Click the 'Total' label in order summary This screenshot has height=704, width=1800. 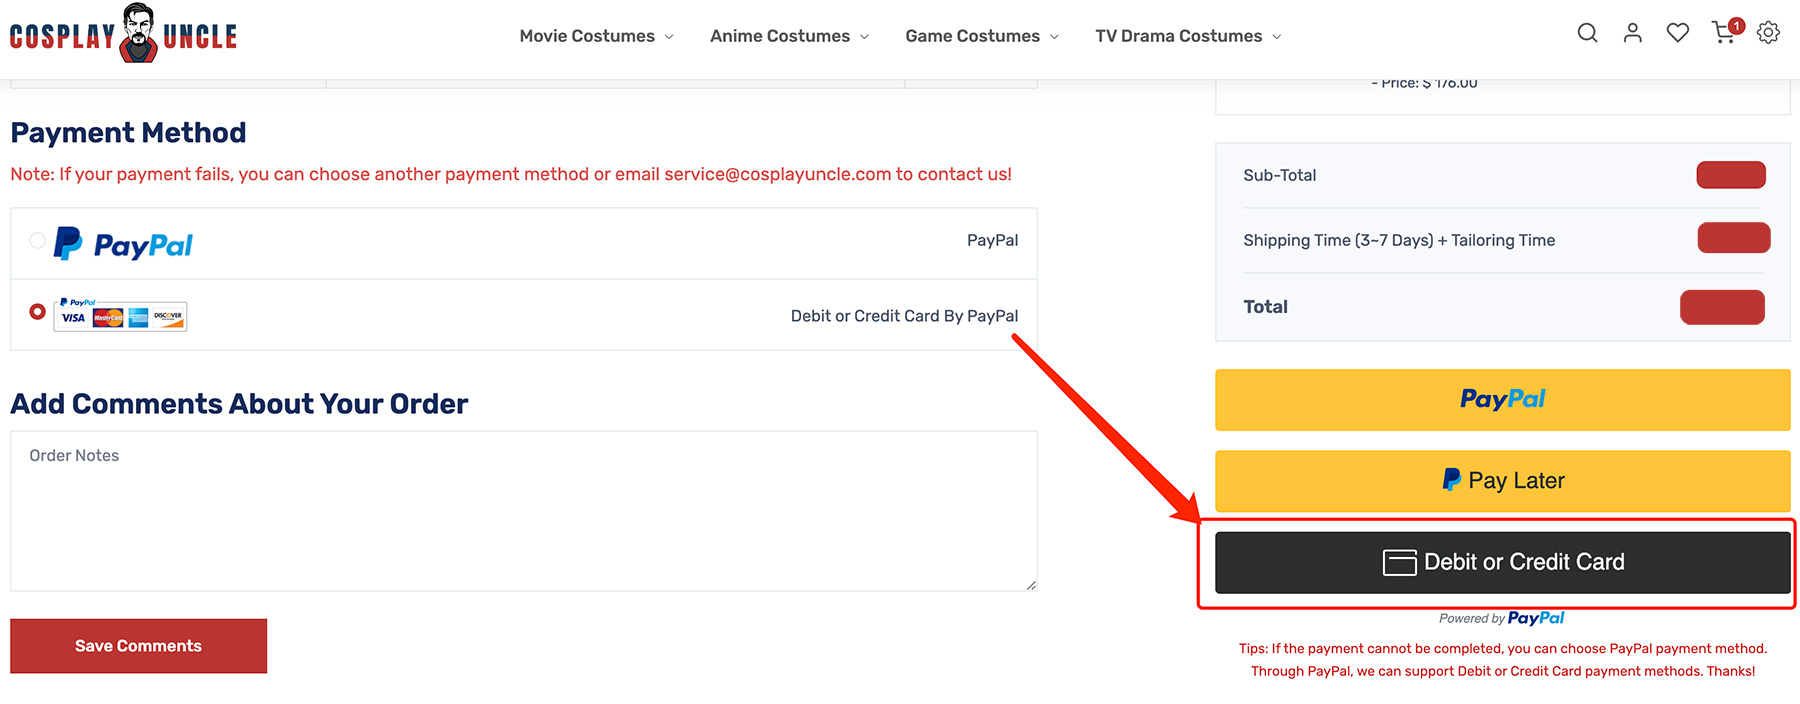1265,307
